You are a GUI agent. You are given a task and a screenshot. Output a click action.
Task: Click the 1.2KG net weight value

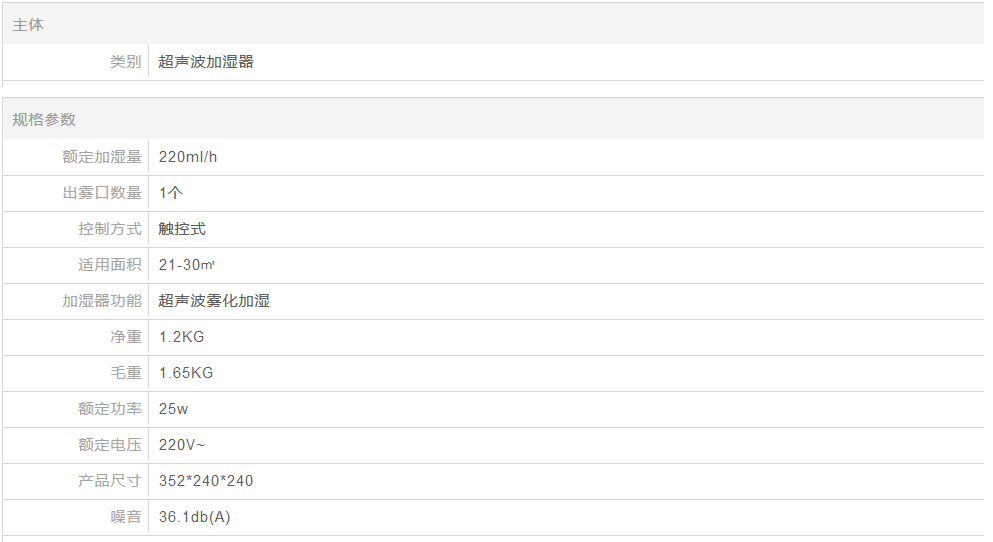pos(181,337)
